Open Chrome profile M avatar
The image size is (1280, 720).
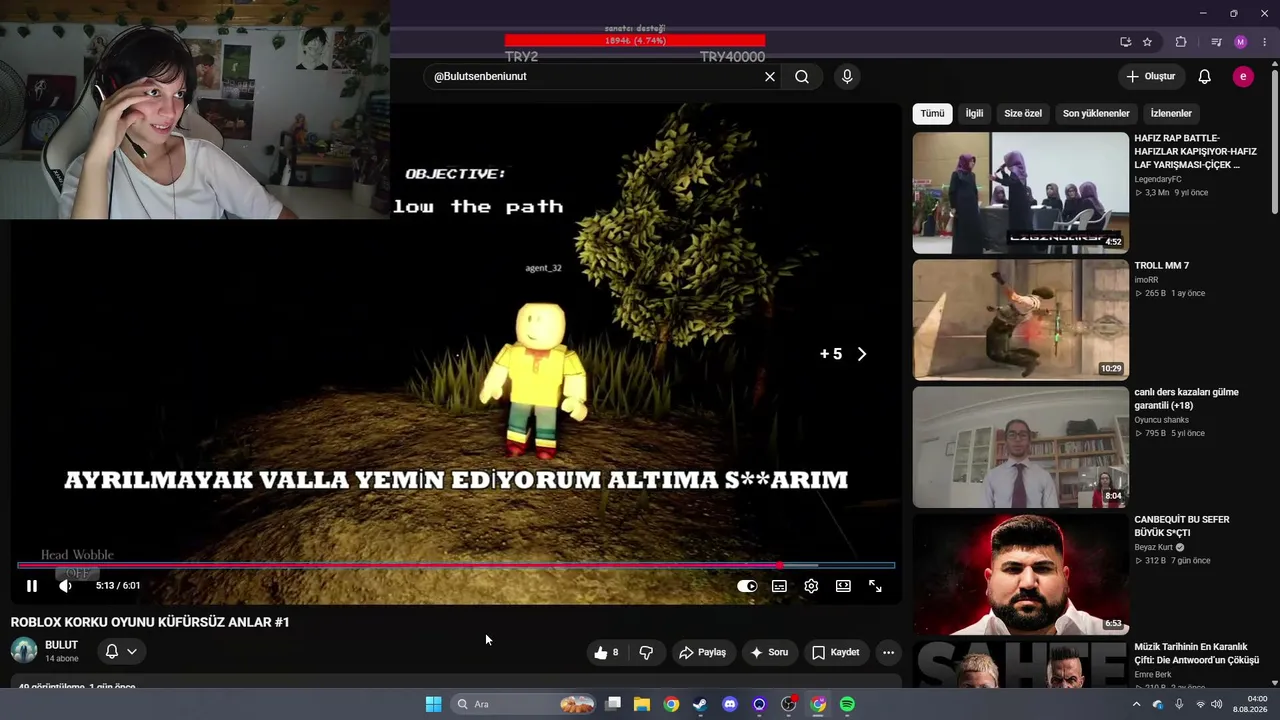tap(1241, 42)
